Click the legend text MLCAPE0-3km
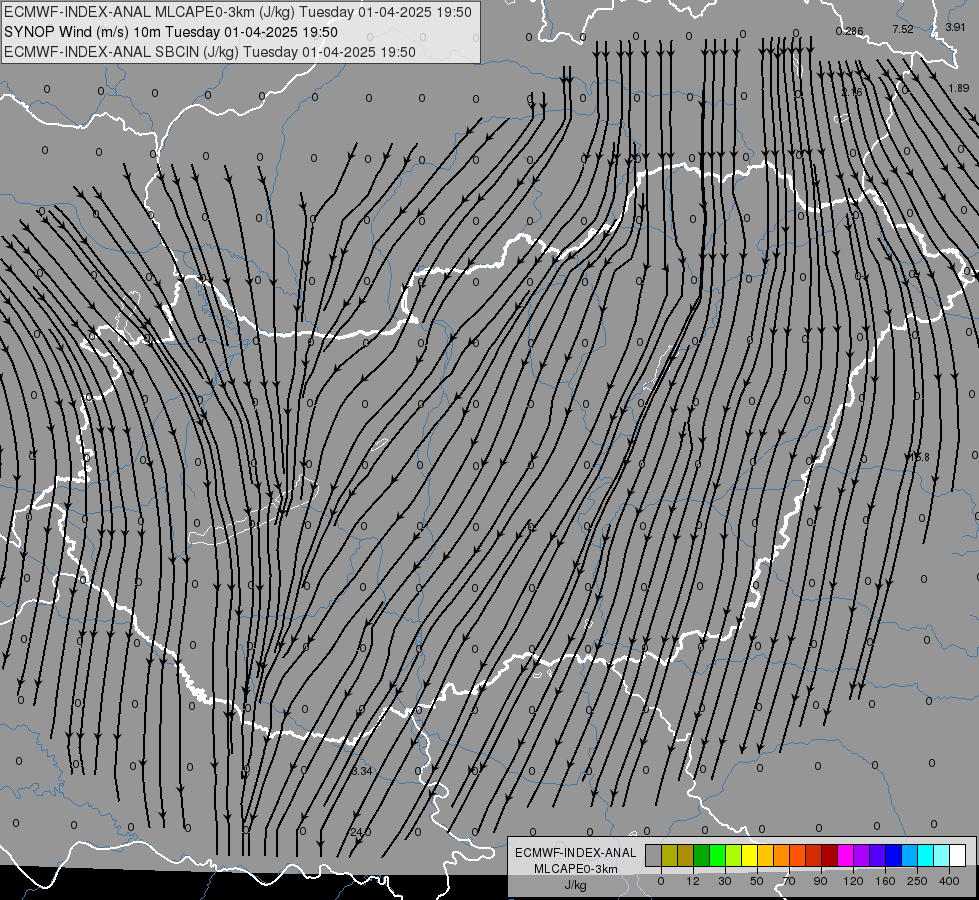Viewport: 979px width, 900px height. [576, 869]
